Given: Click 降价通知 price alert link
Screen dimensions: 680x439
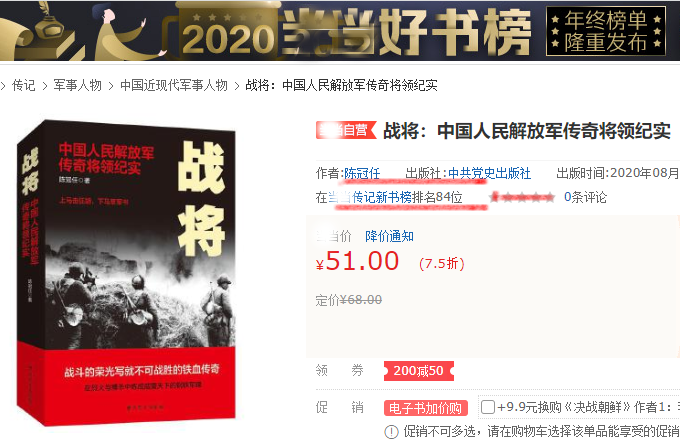Looking at the screenshot, I should pyautogui.click(x=389, y=236).
